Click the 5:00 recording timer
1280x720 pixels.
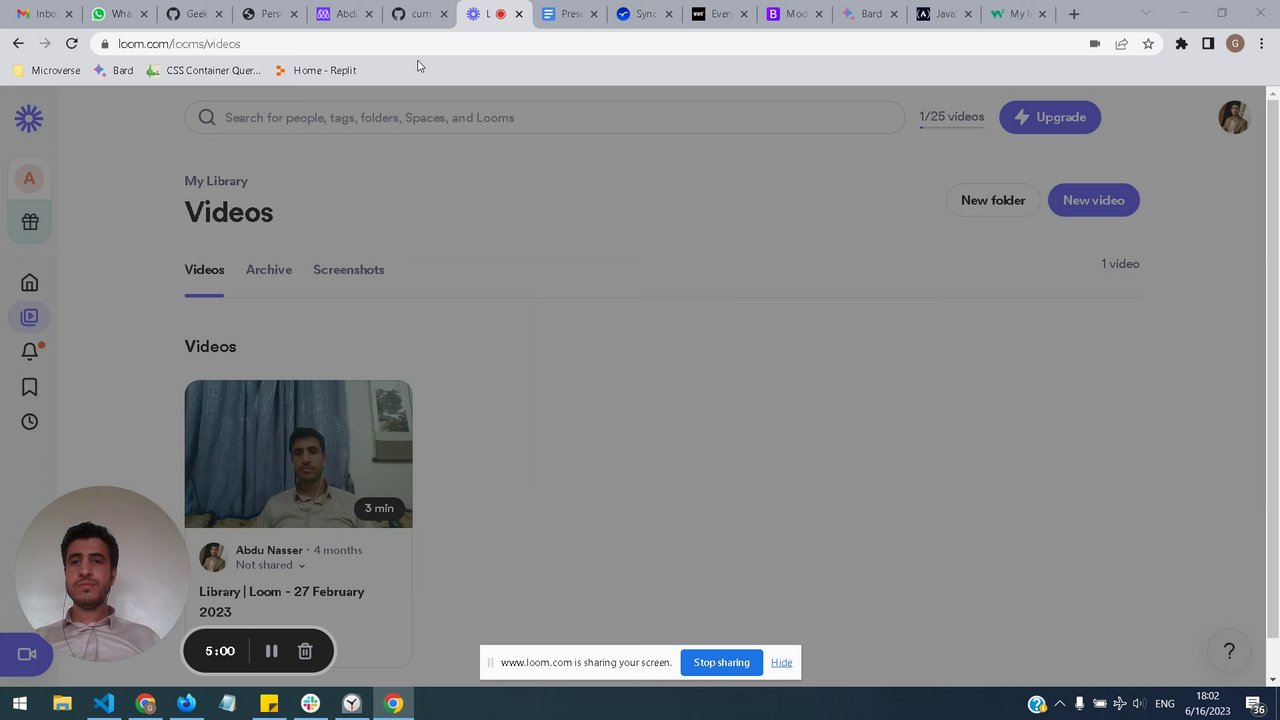tap(220, 651)
